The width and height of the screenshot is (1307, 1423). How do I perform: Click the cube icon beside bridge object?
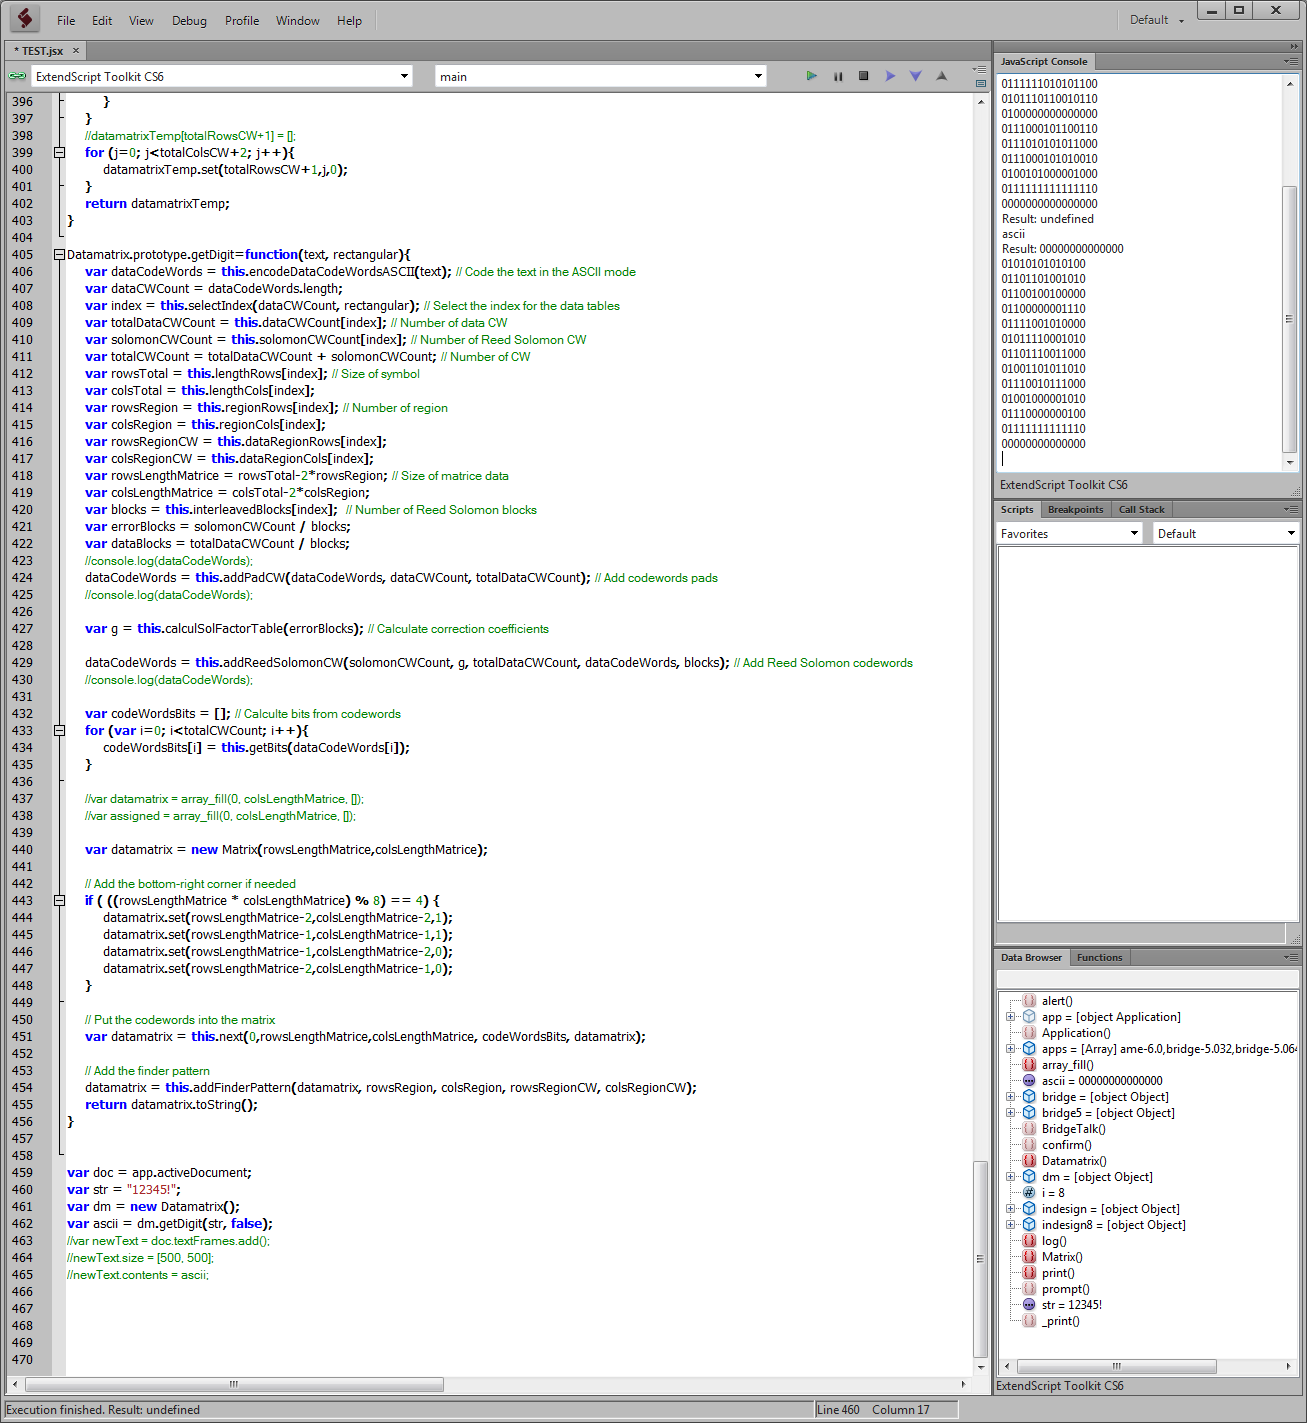point(1029,1097)
